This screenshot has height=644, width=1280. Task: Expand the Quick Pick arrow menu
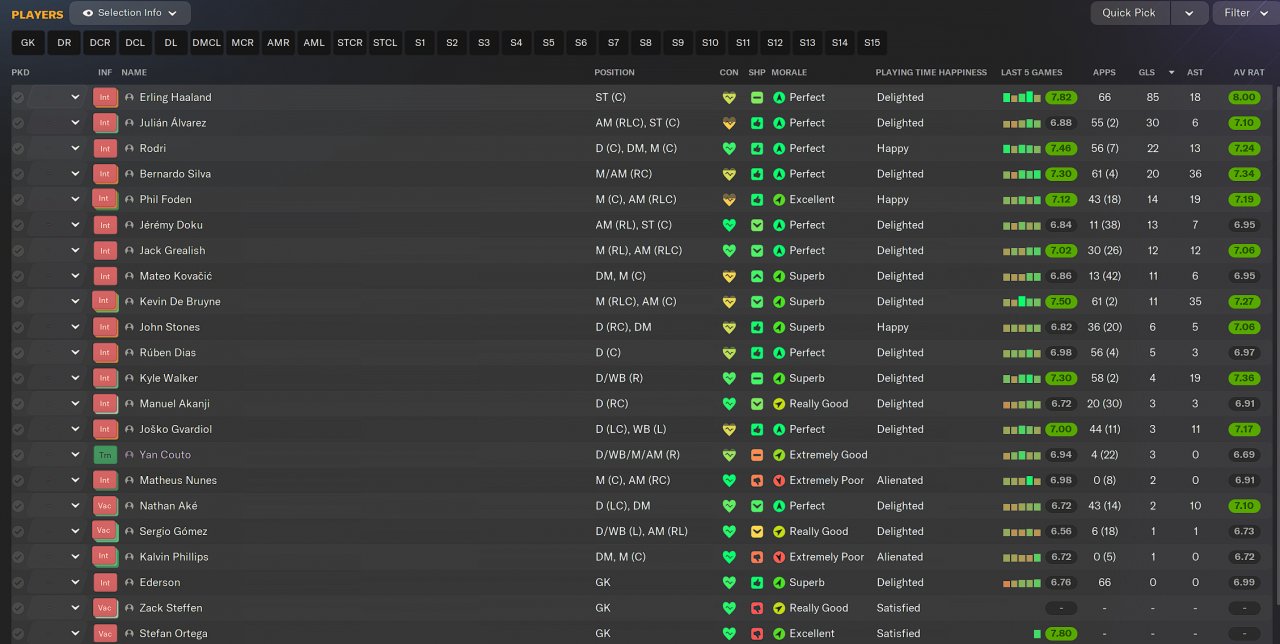[x=1189, y=13]
